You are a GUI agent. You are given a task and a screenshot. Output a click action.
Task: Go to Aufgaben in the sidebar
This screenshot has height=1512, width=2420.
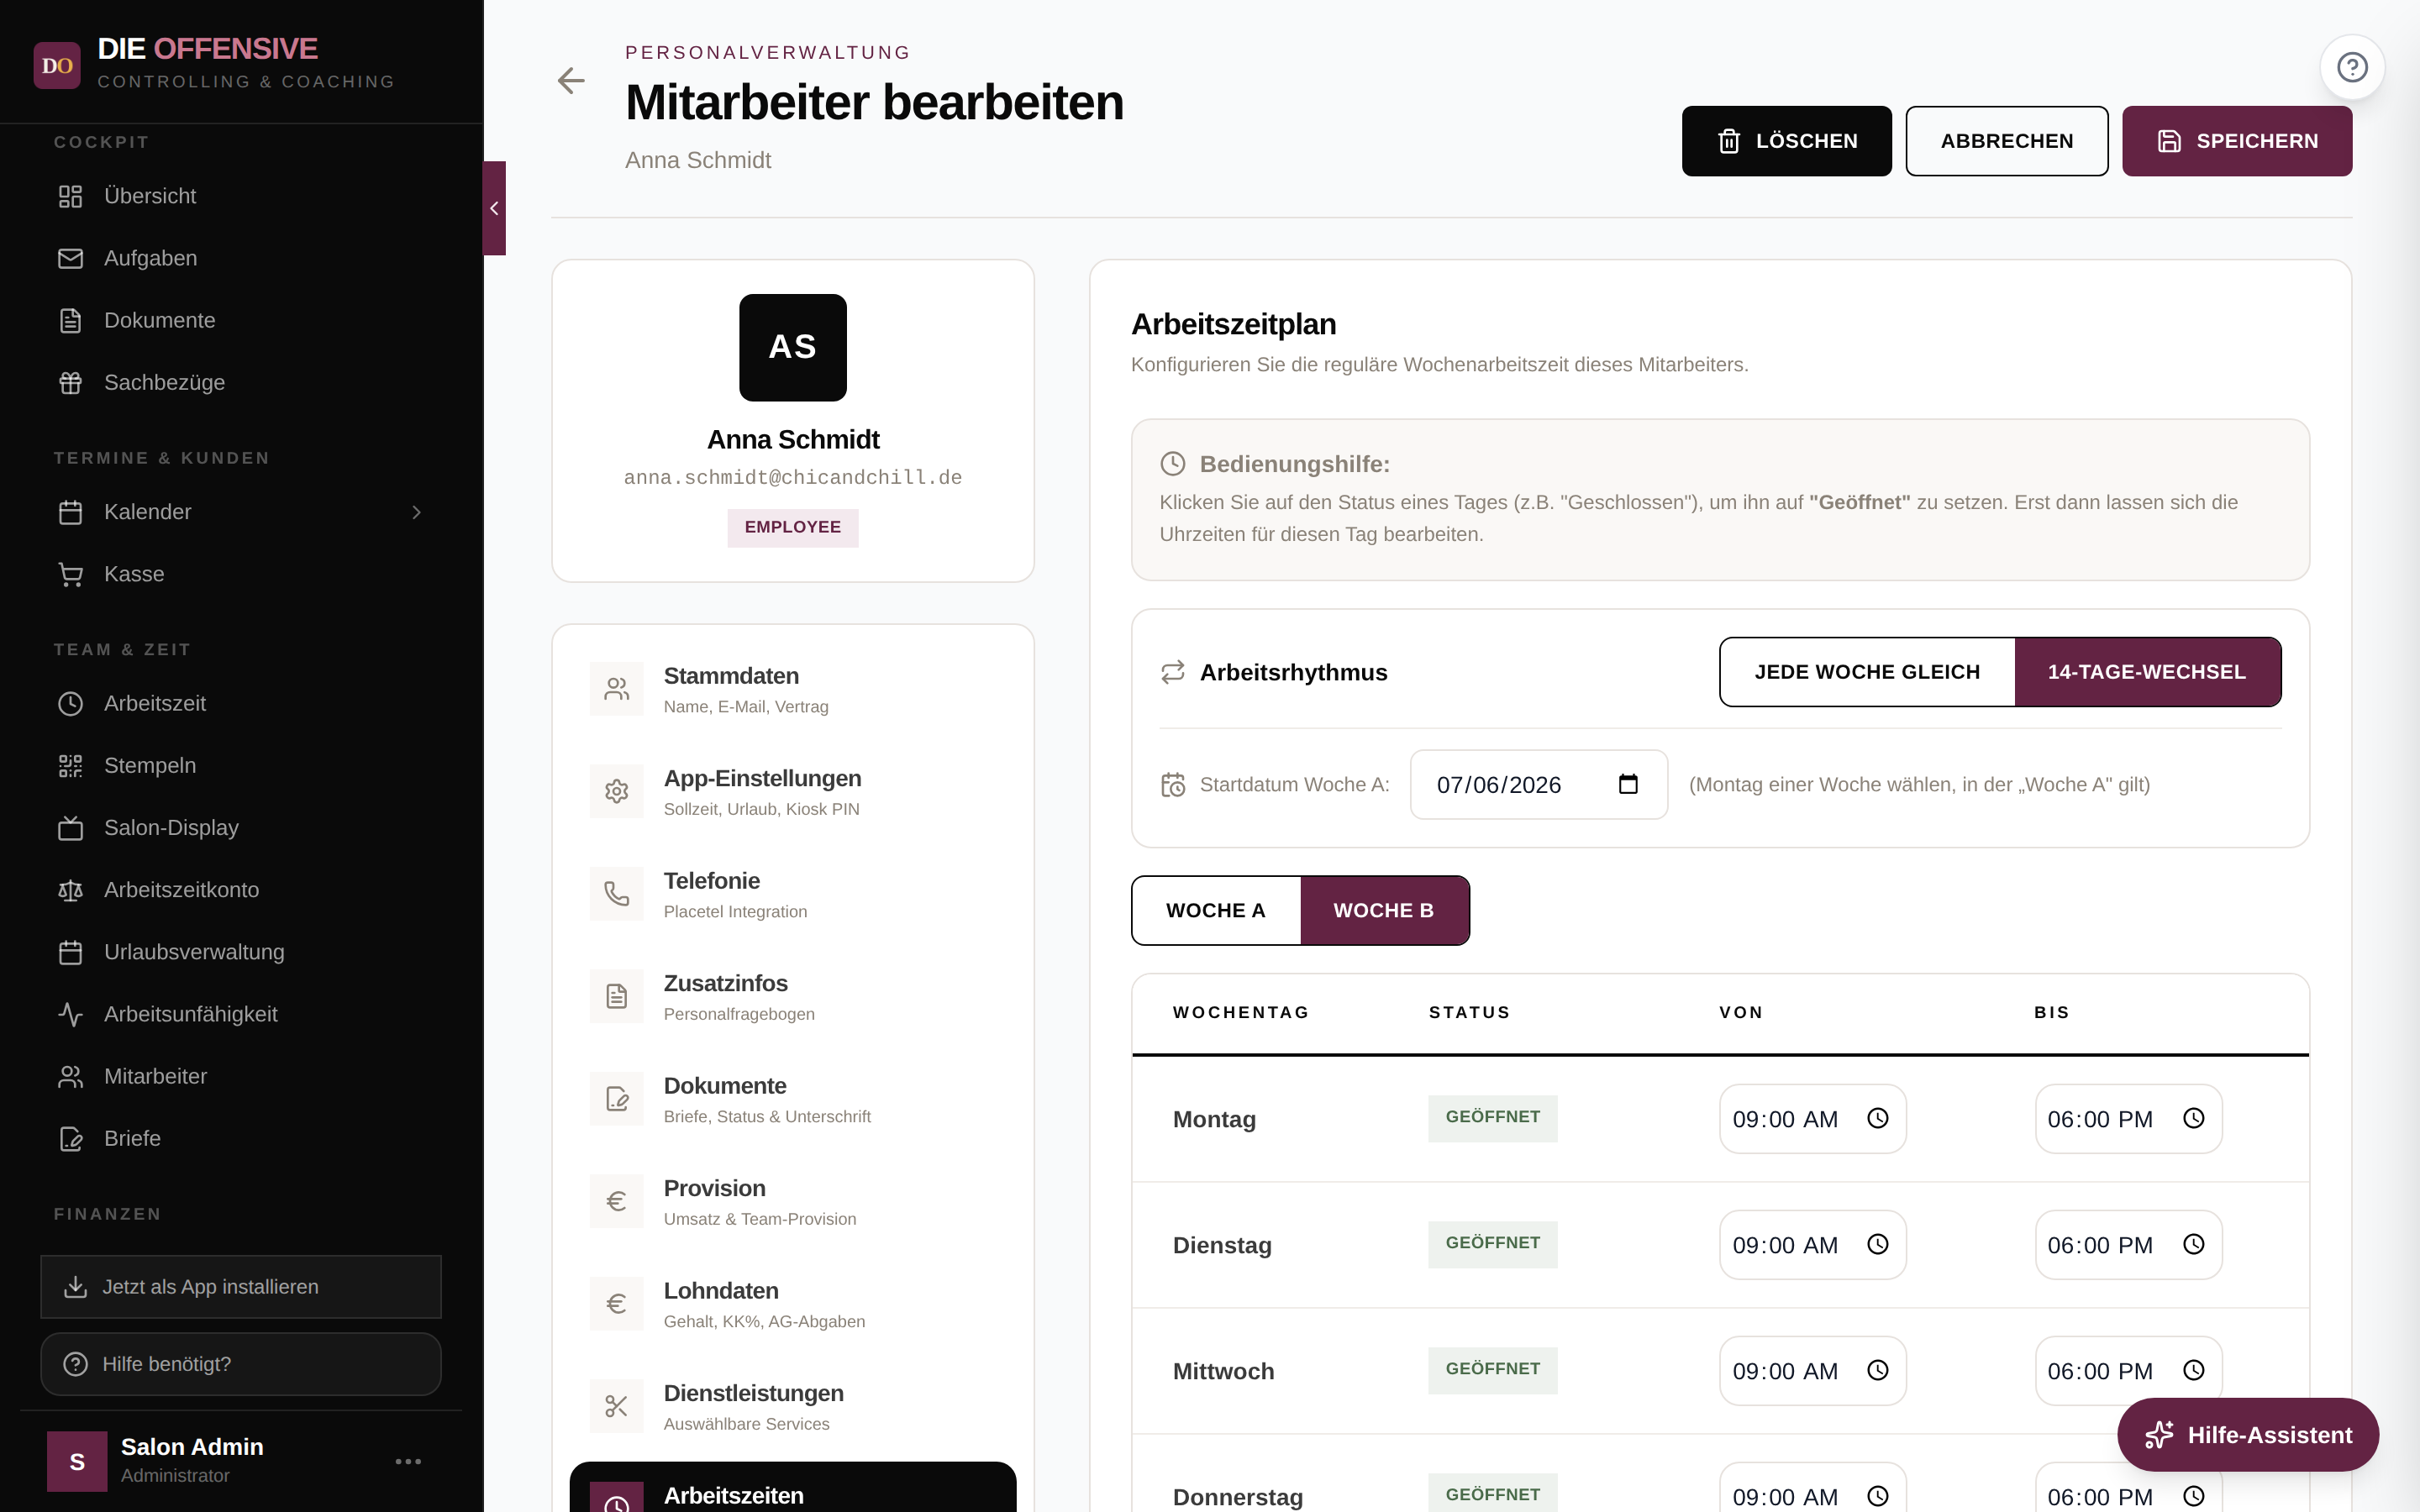241,258
